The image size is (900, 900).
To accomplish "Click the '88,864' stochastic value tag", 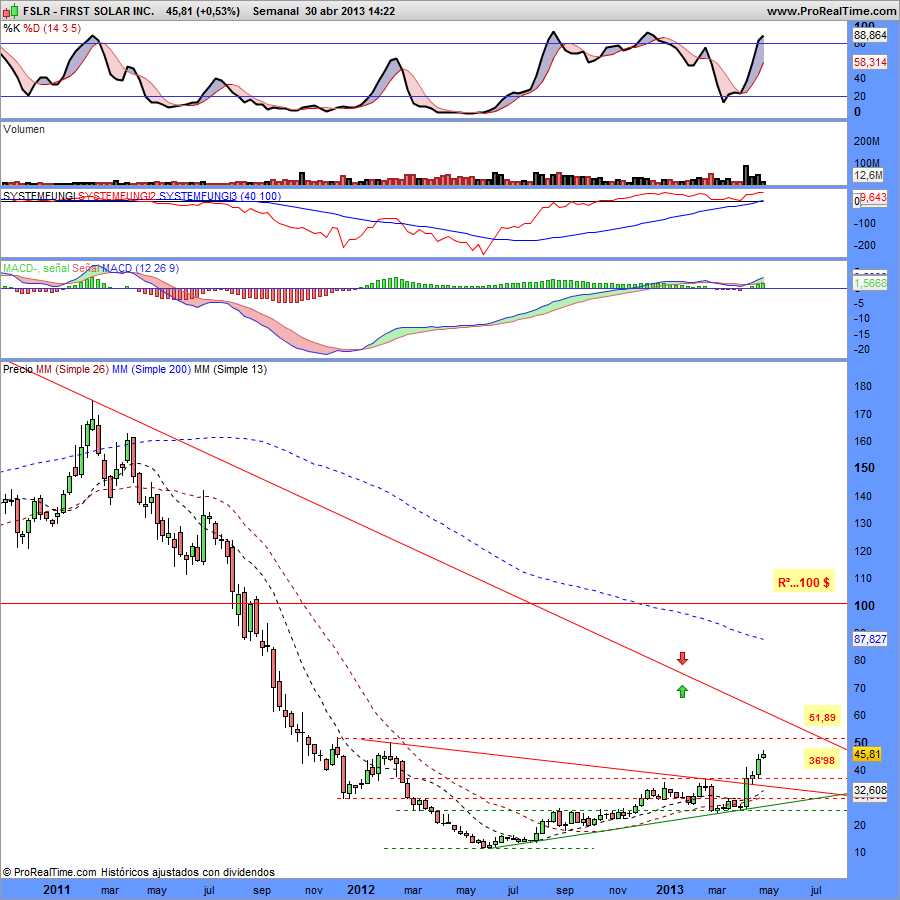I will tap(870, 35).
